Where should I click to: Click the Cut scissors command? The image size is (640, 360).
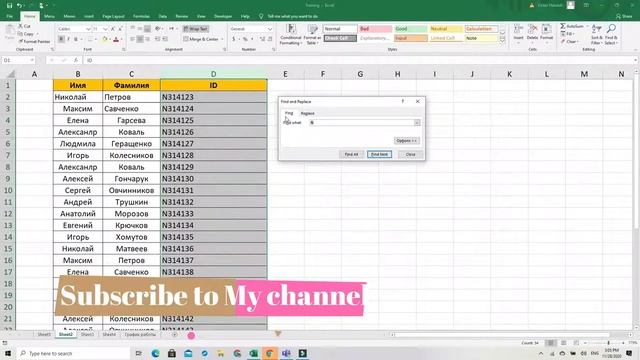tap(24, 26)
